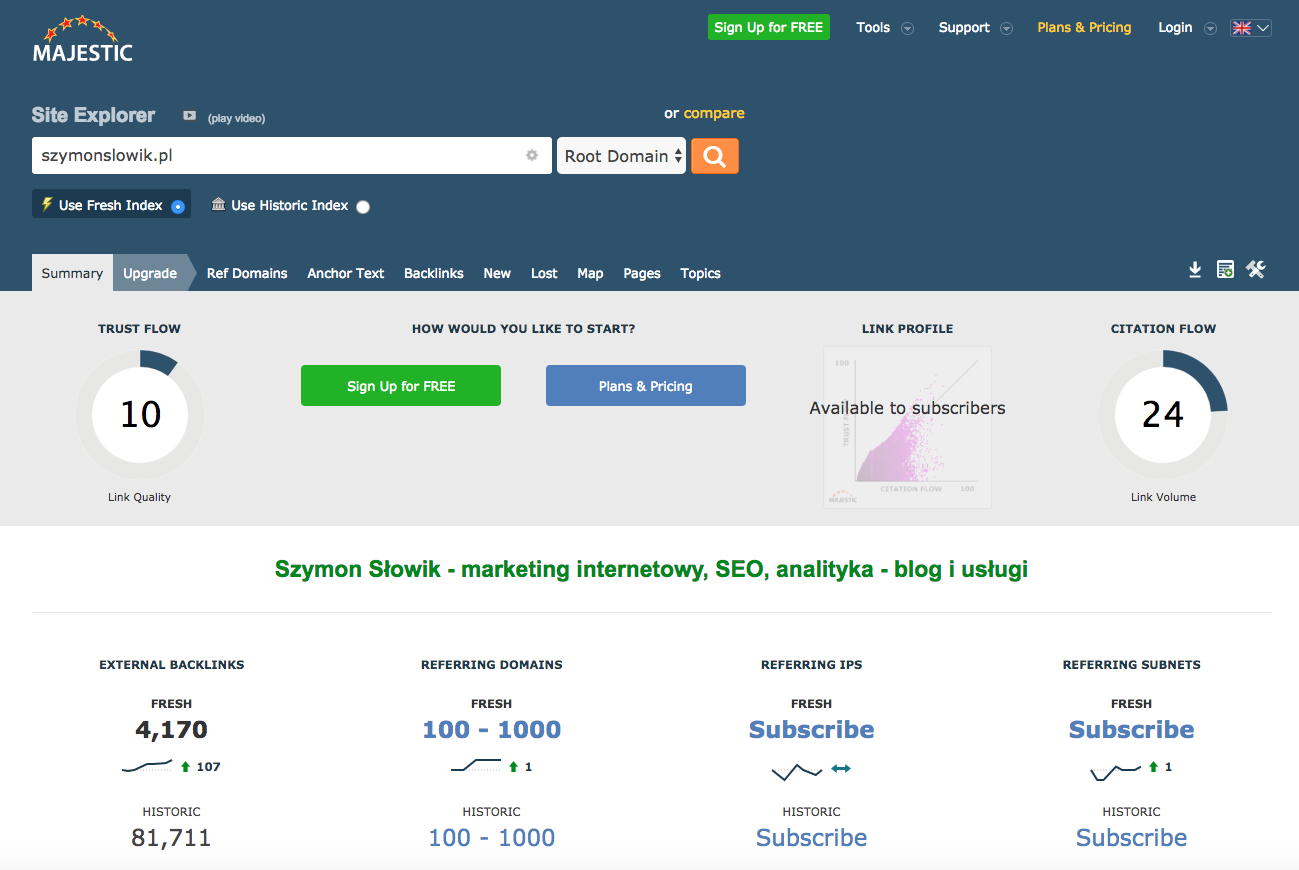Open Plans & Pricing header link

pyautogui.click(x=1084, y=28)
